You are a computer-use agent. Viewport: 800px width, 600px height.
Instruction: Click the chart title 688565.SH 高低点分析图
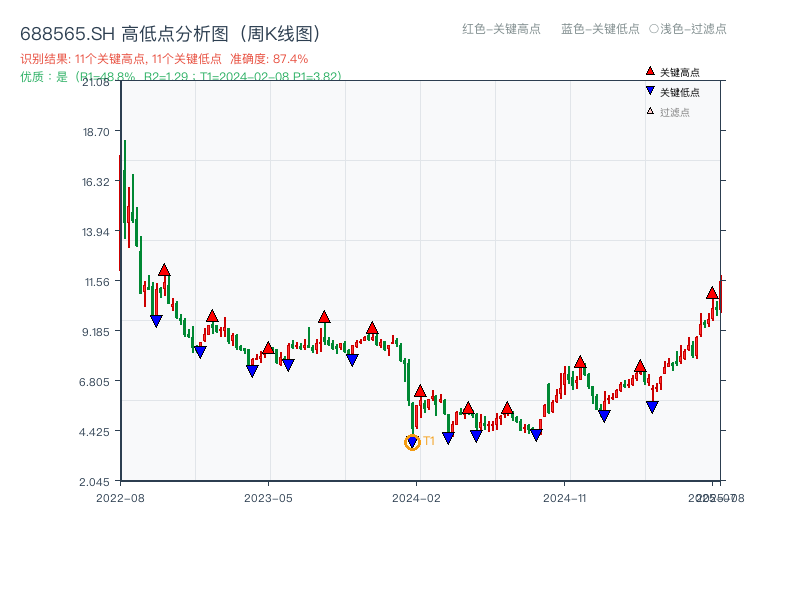click(x=171, y=34)
